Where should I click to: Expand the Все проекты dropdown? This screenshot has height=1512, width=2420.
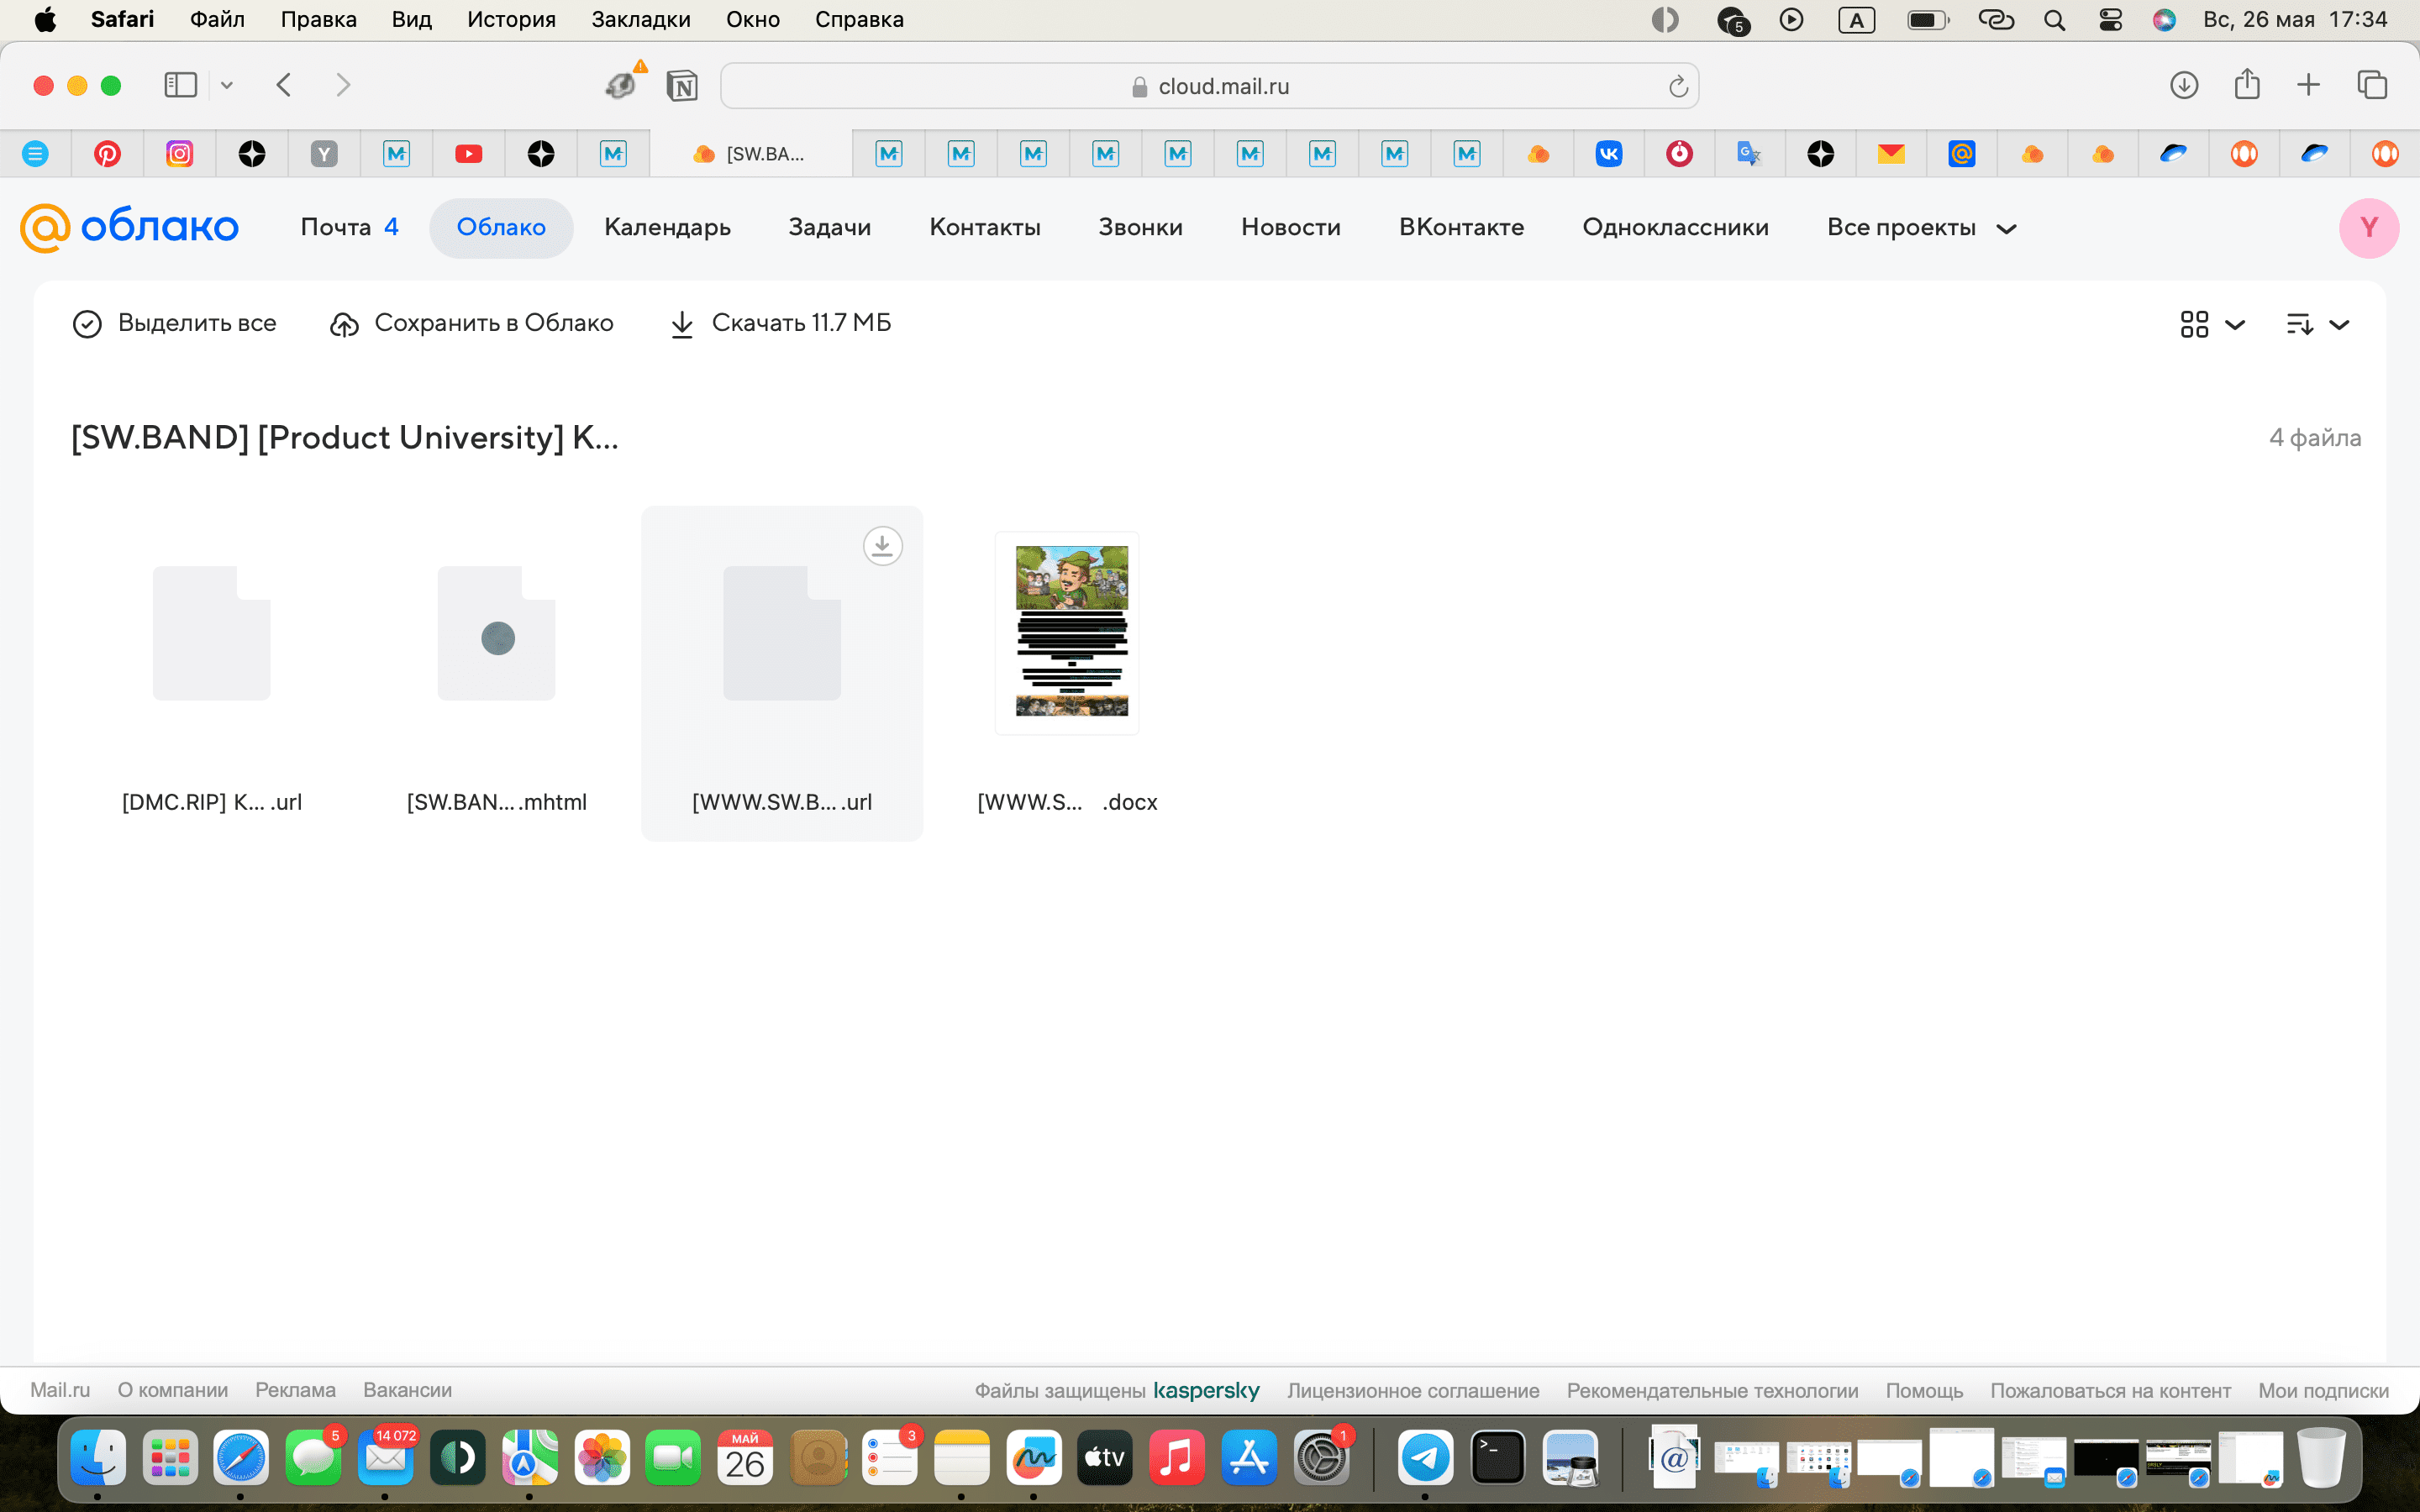coord(1920,228)
